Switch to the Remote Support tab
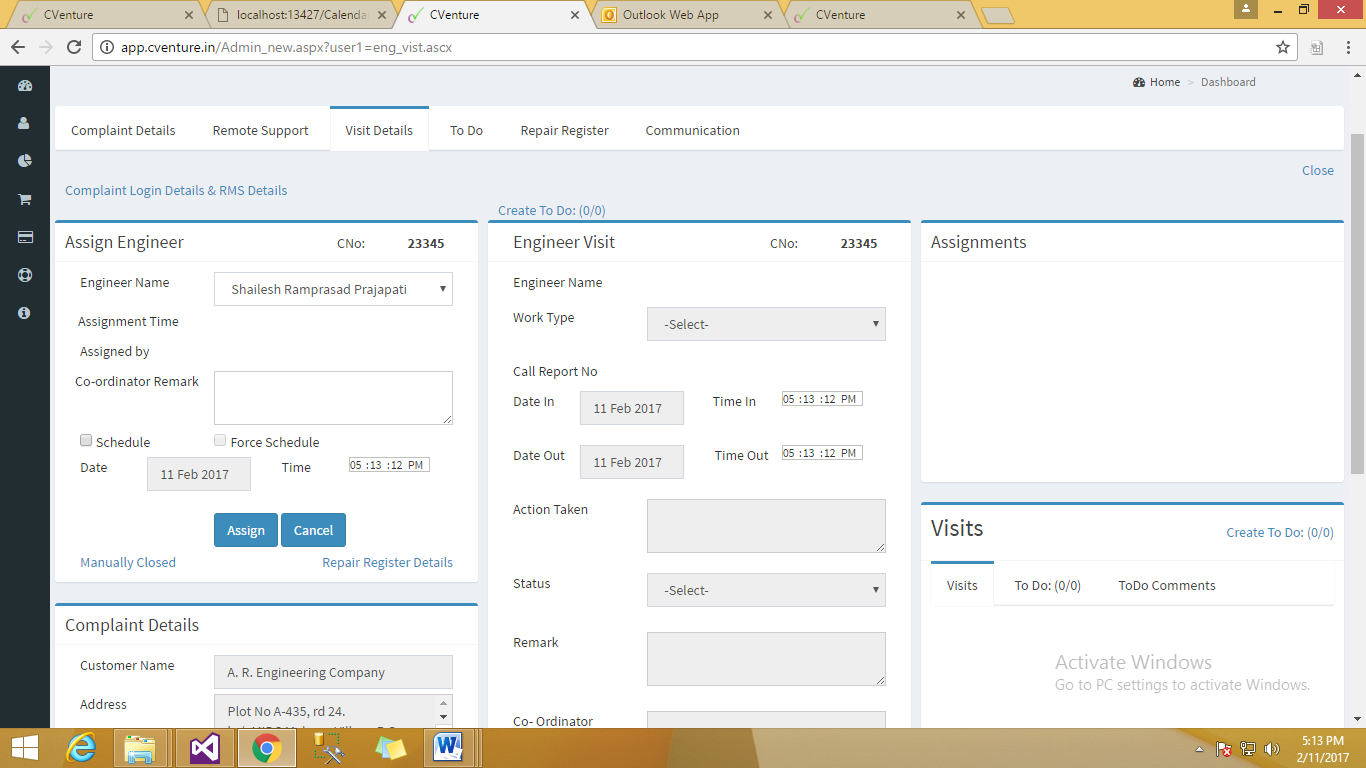Screen dimensions: 1366x768 [x=260, y=130]
